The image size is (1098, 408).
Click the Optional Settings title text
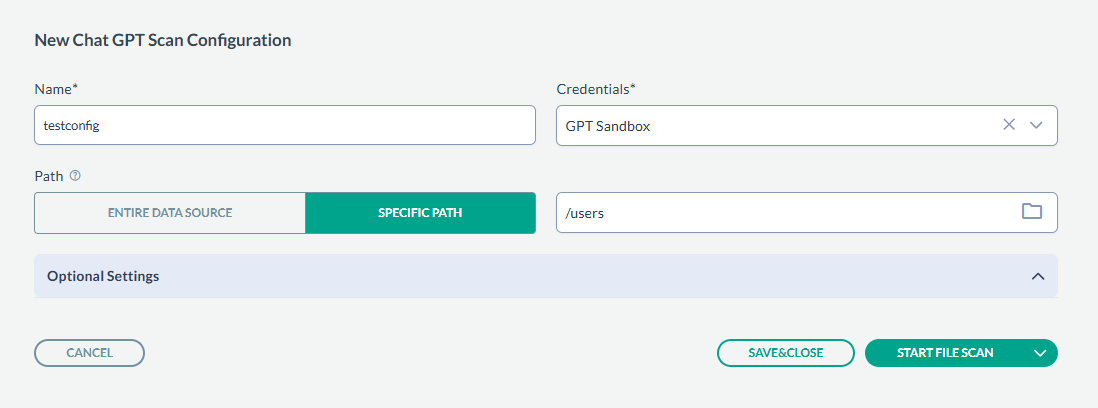[103, 276]
